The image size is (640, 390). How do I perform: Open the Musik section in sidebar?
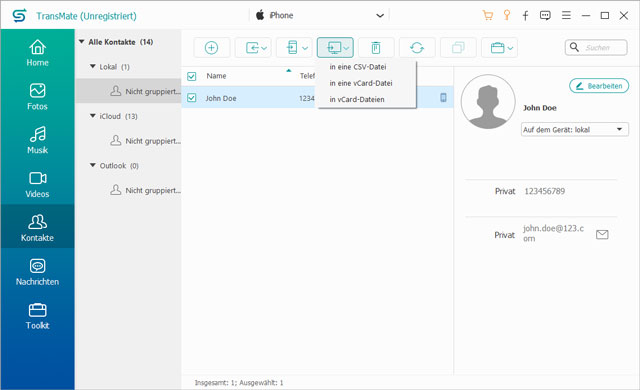(37, 140)
